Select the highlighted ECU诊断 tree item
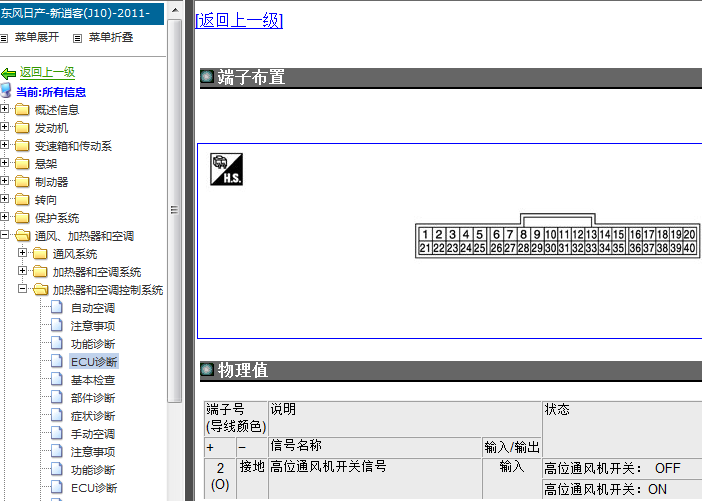The image size is (702, 501). (x=94, y=362)
